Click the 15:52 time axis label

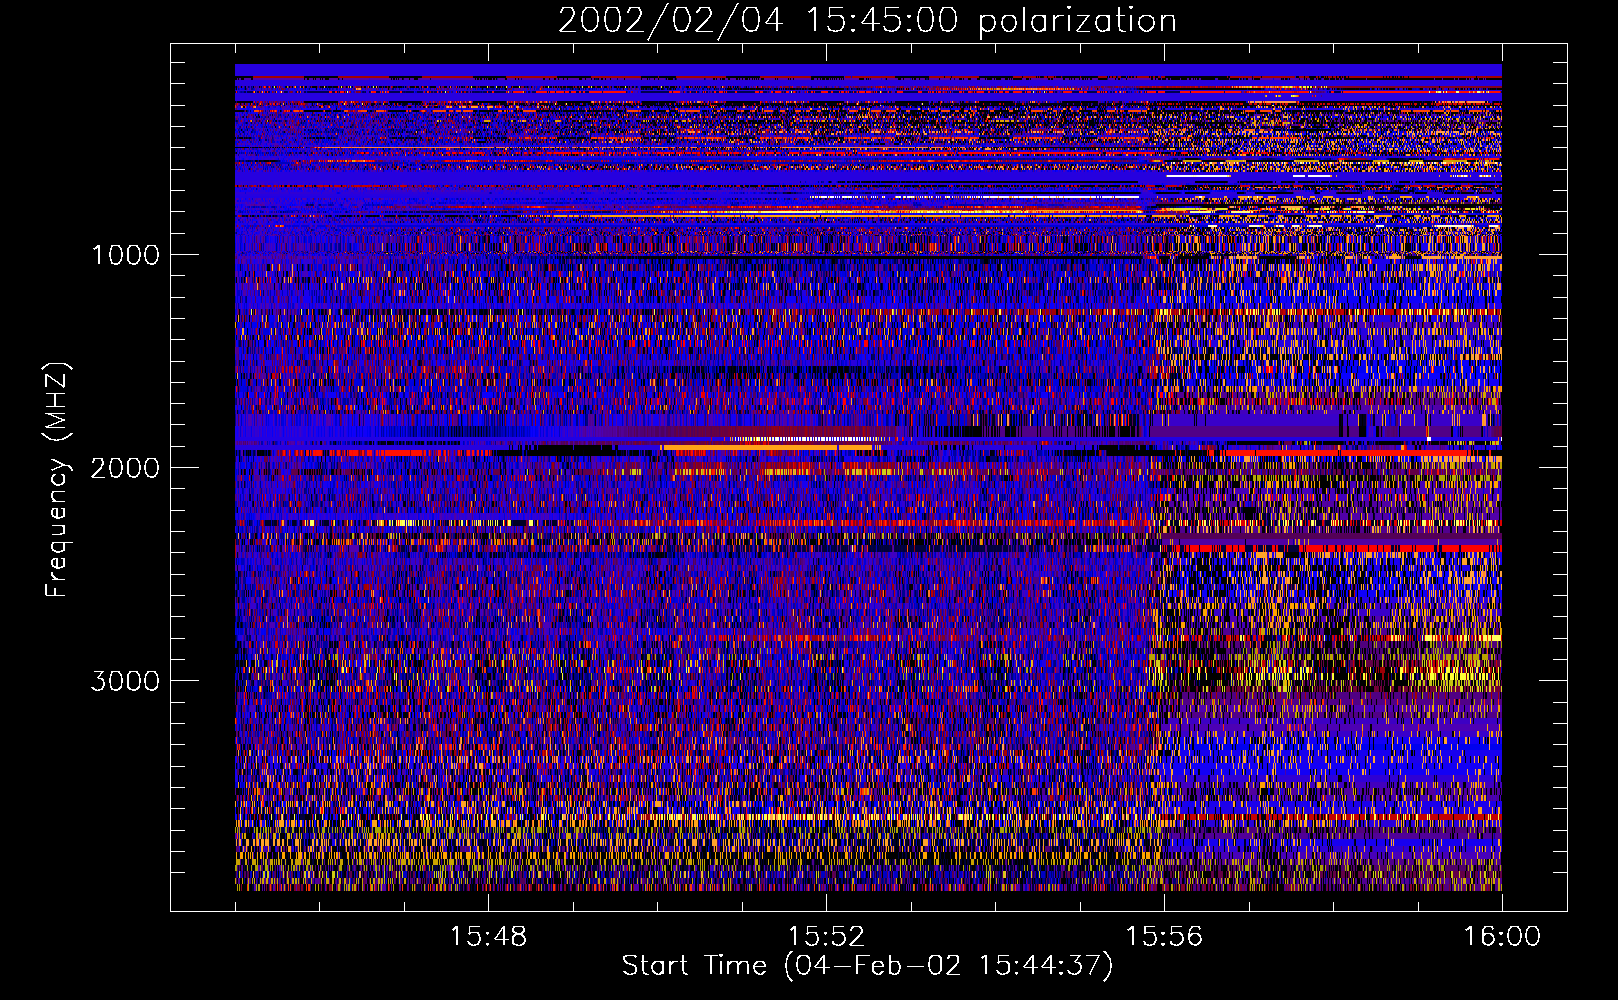pos(826,937)
